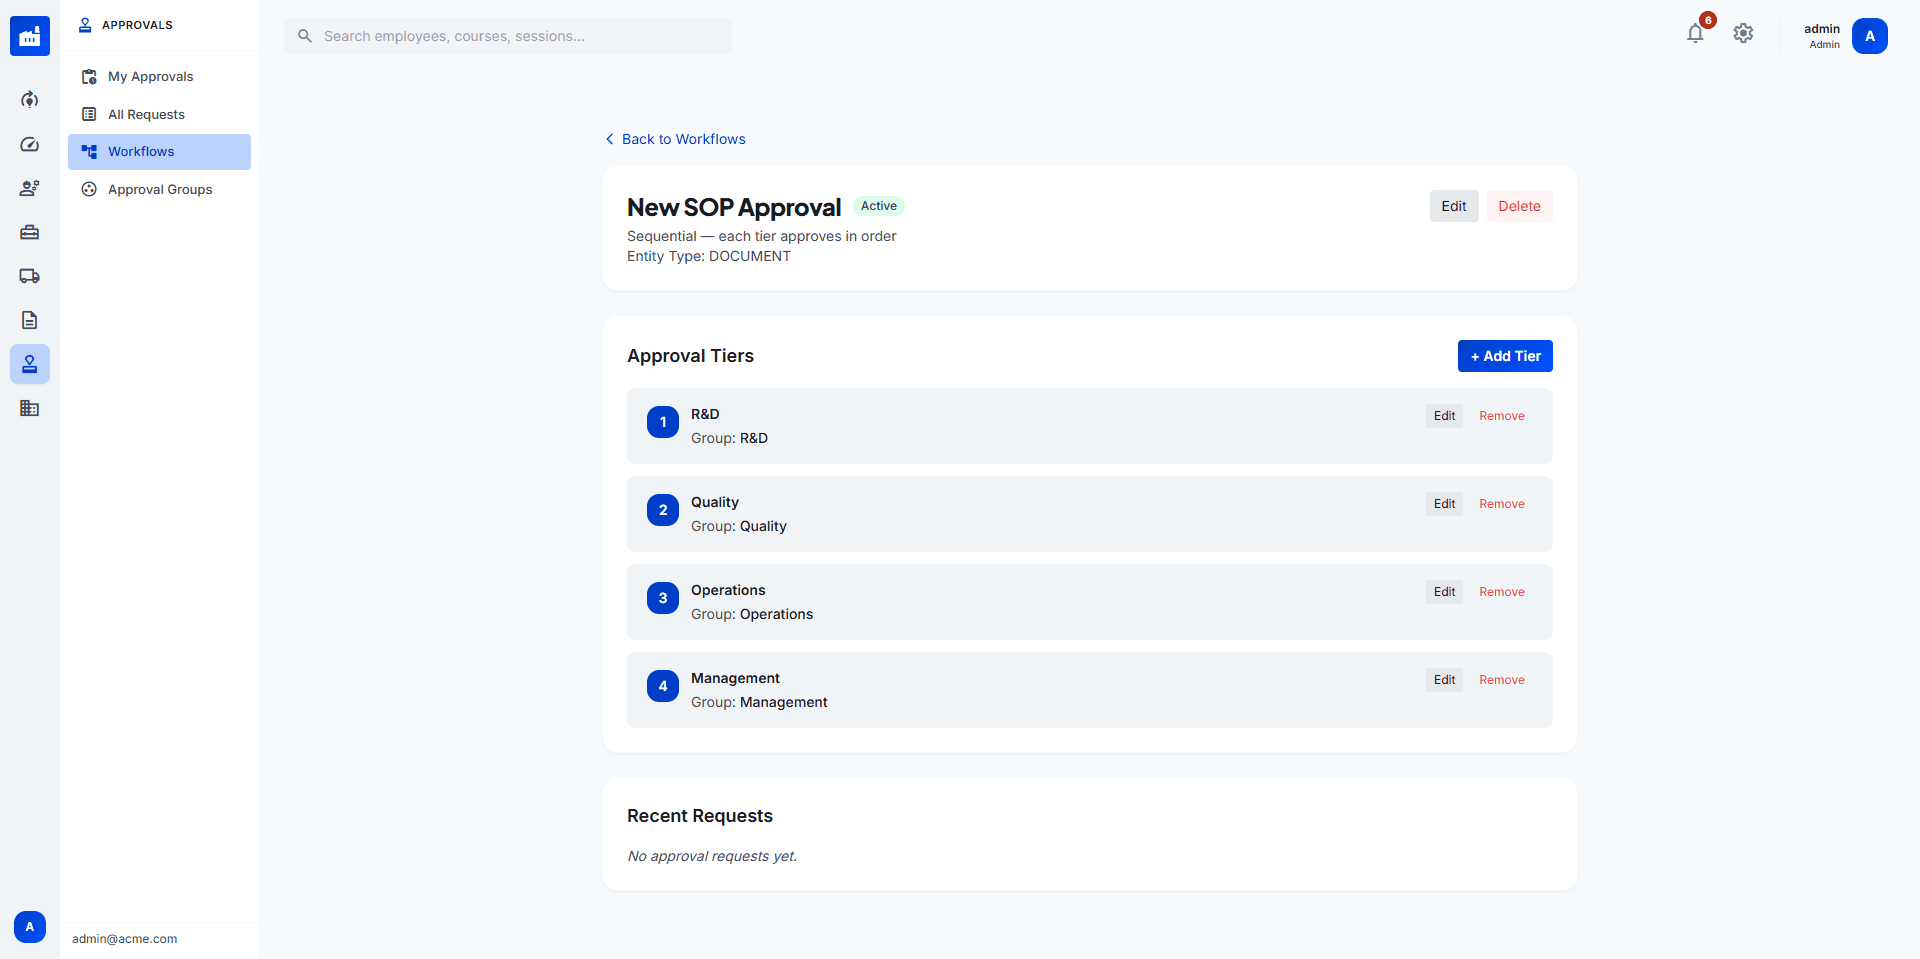The width and height of the screenshot is (1920, 959).
Task: Edit the R&D tier
Action: tap(1444, 416)
